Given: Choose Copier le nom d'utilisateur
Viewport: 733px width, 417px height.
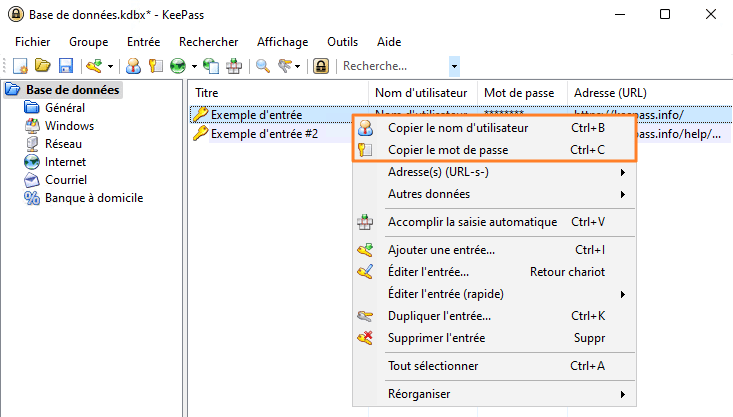Looking at the screenshot, I should click(494, 128).
